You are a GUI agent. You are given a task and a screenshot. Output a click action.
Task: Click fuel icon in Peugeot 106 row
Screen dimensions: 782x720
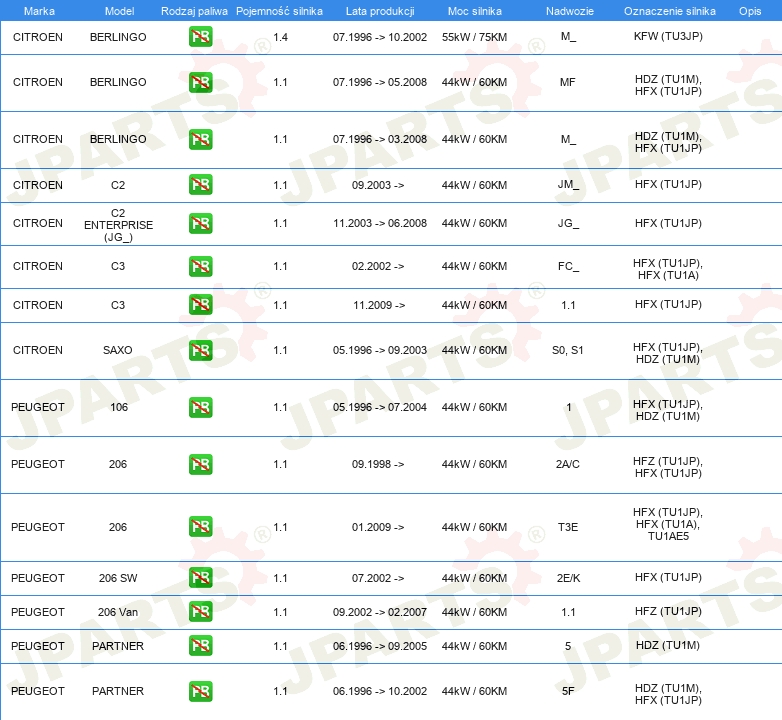[200, 407]
